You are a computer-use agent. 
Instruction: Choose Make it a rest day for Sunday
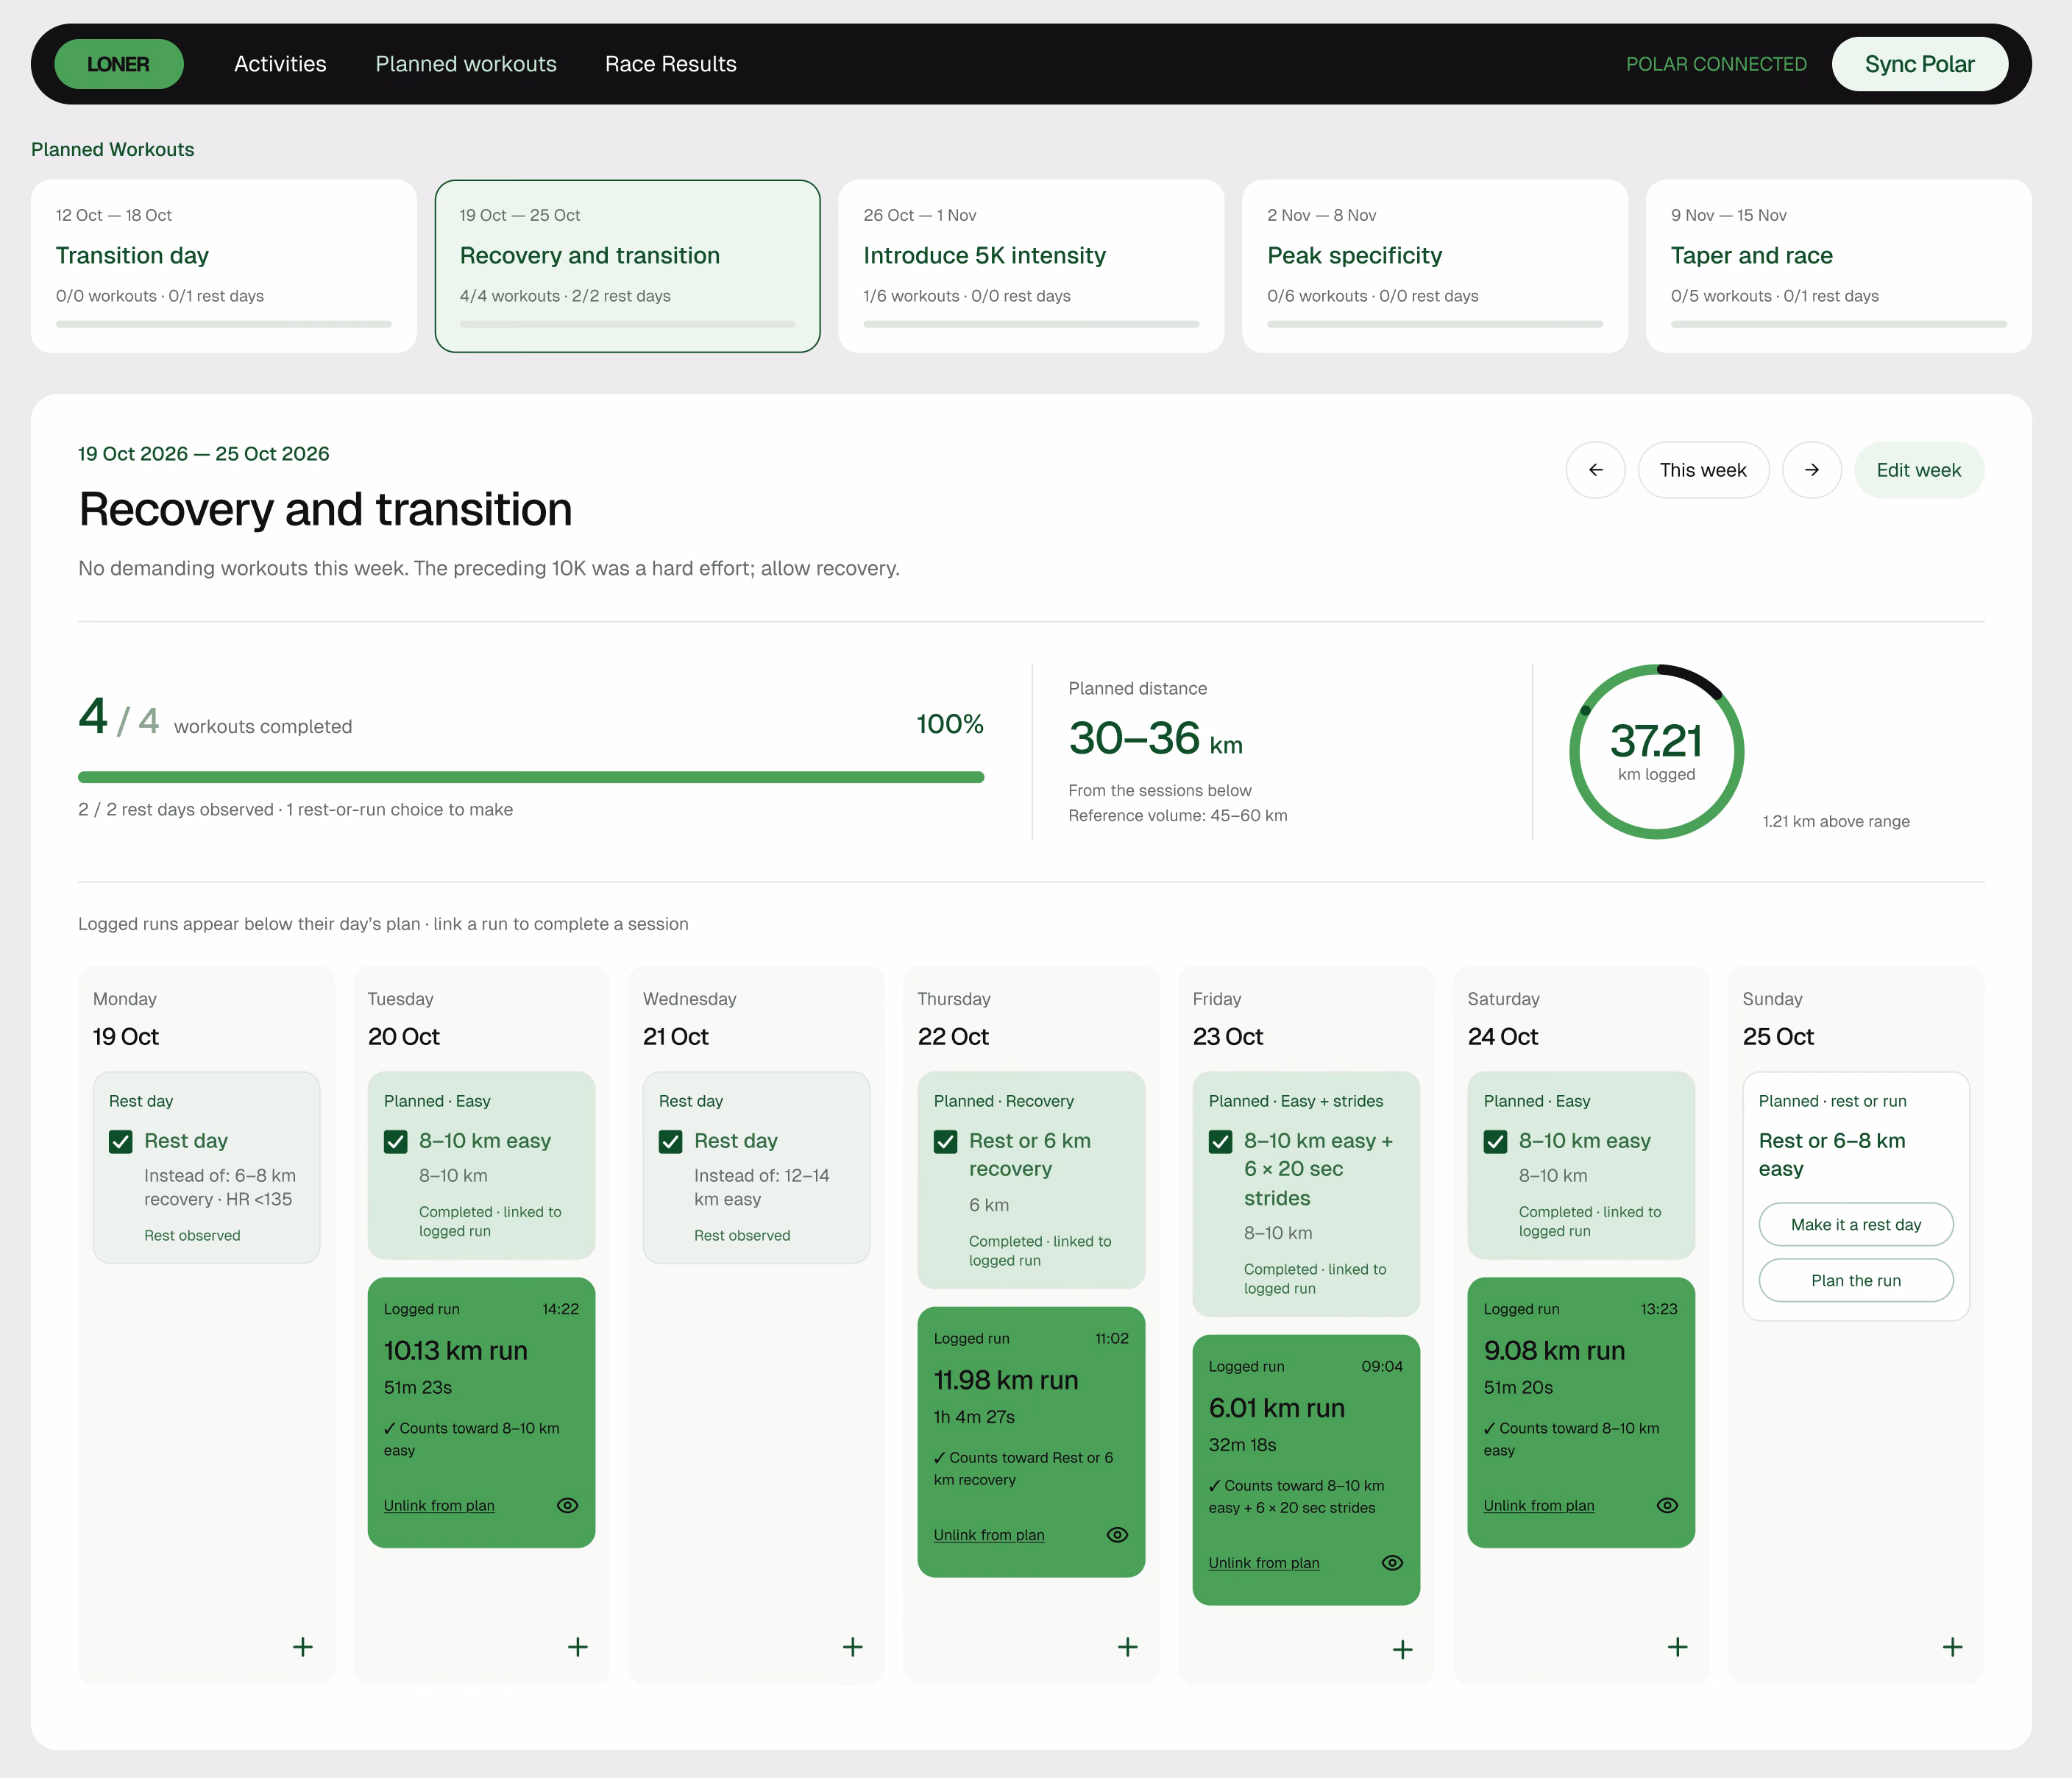pyautogui.click(x=1856, y=1224)
